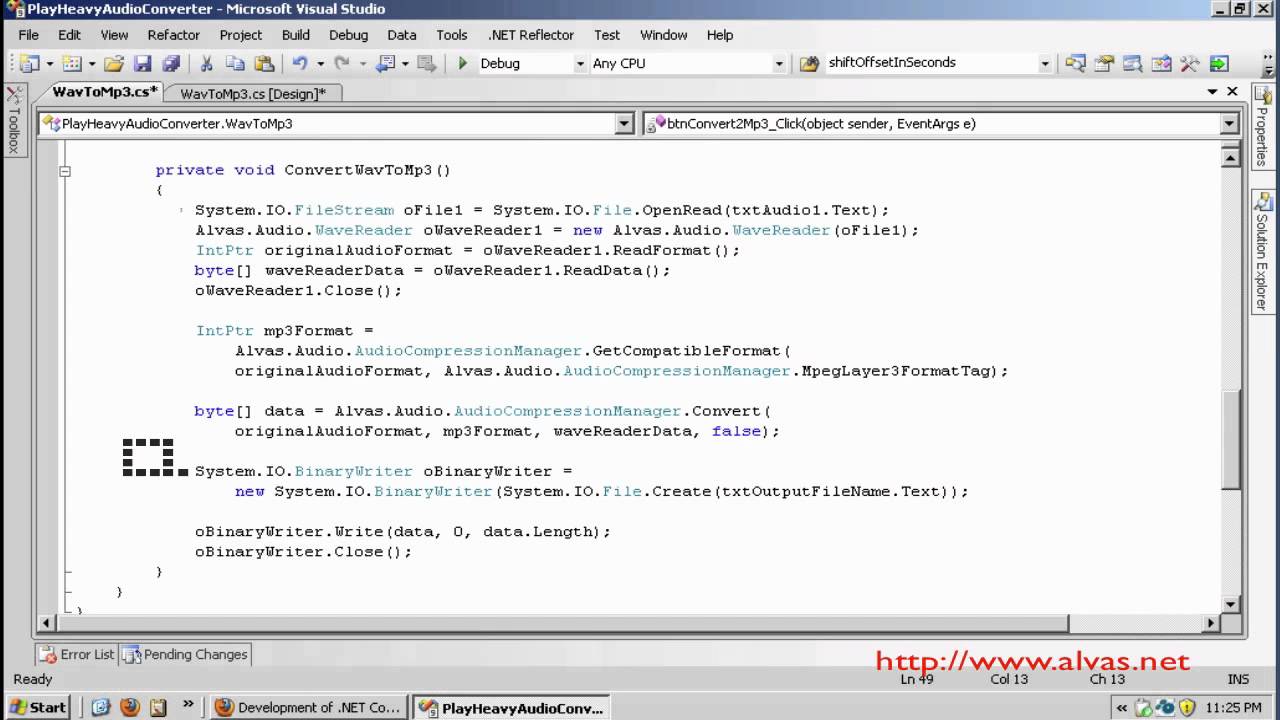
Task: Click the Navigate Backward toolbar icon
Action: (386, 63)
